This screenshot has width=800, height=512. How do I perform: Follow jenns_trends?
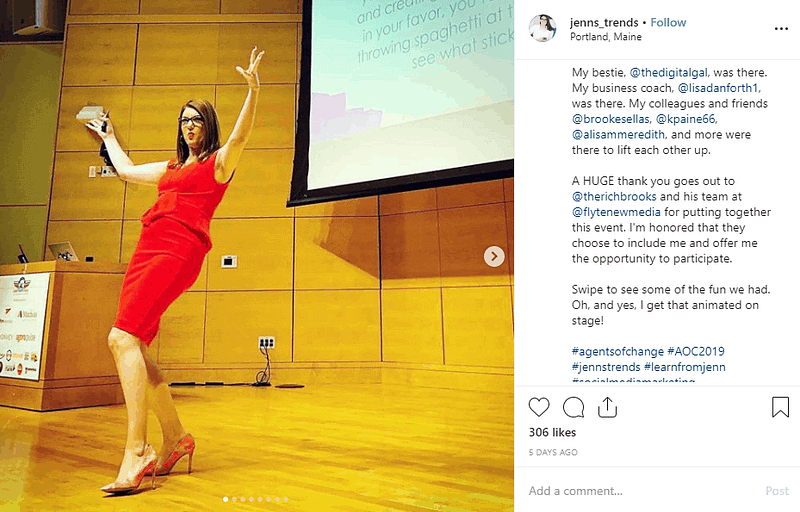[668, 22]
